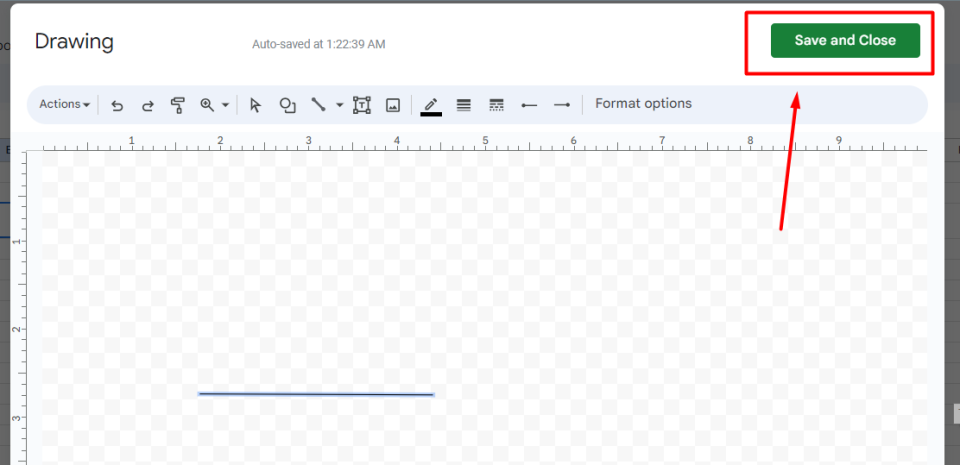Viewport: 960px width, 465px height.
Task: Open the Line weight options
Action: pyautogui.click(x=463, y=105)
